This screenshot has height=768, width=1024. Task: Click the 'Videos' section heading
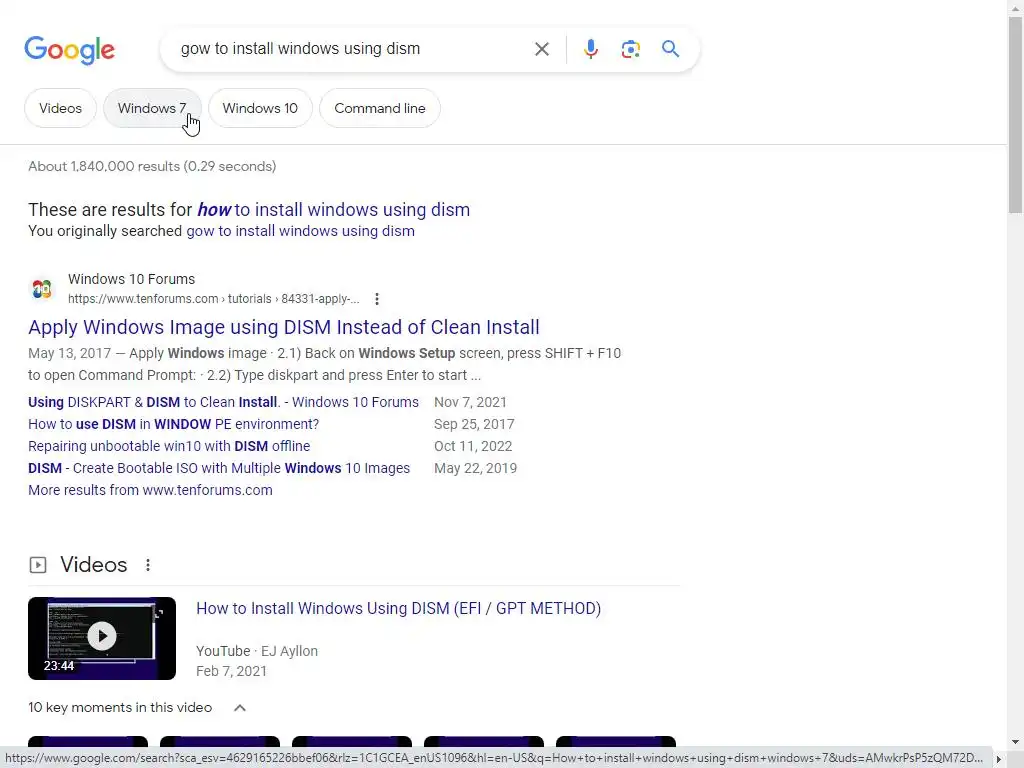[x=93, y=565]
